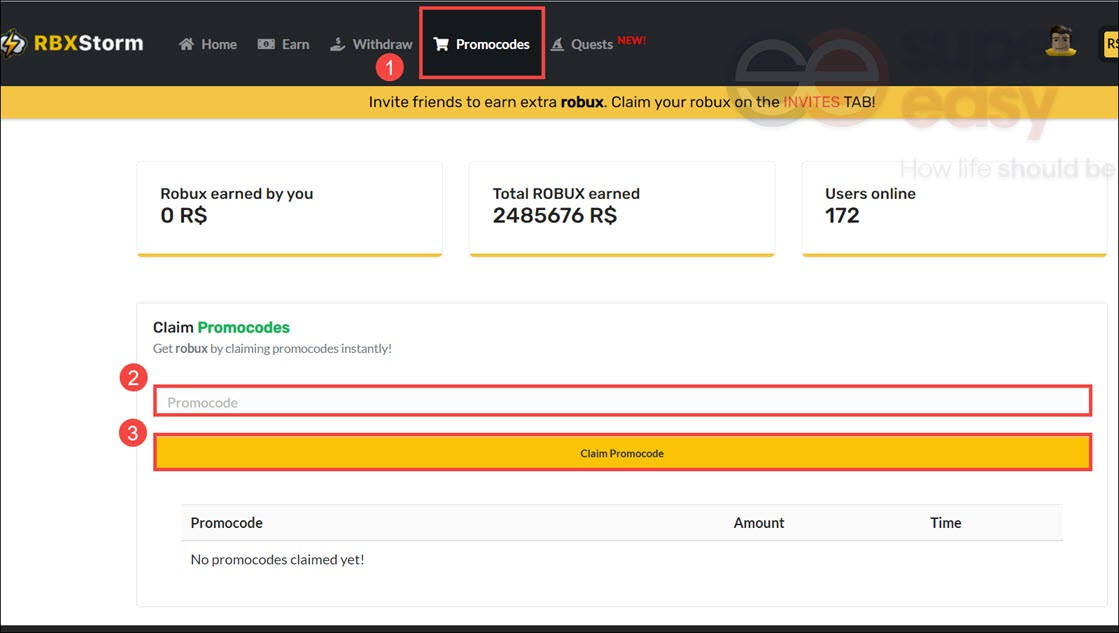Click the Promocode table column header

coord(226,523)
